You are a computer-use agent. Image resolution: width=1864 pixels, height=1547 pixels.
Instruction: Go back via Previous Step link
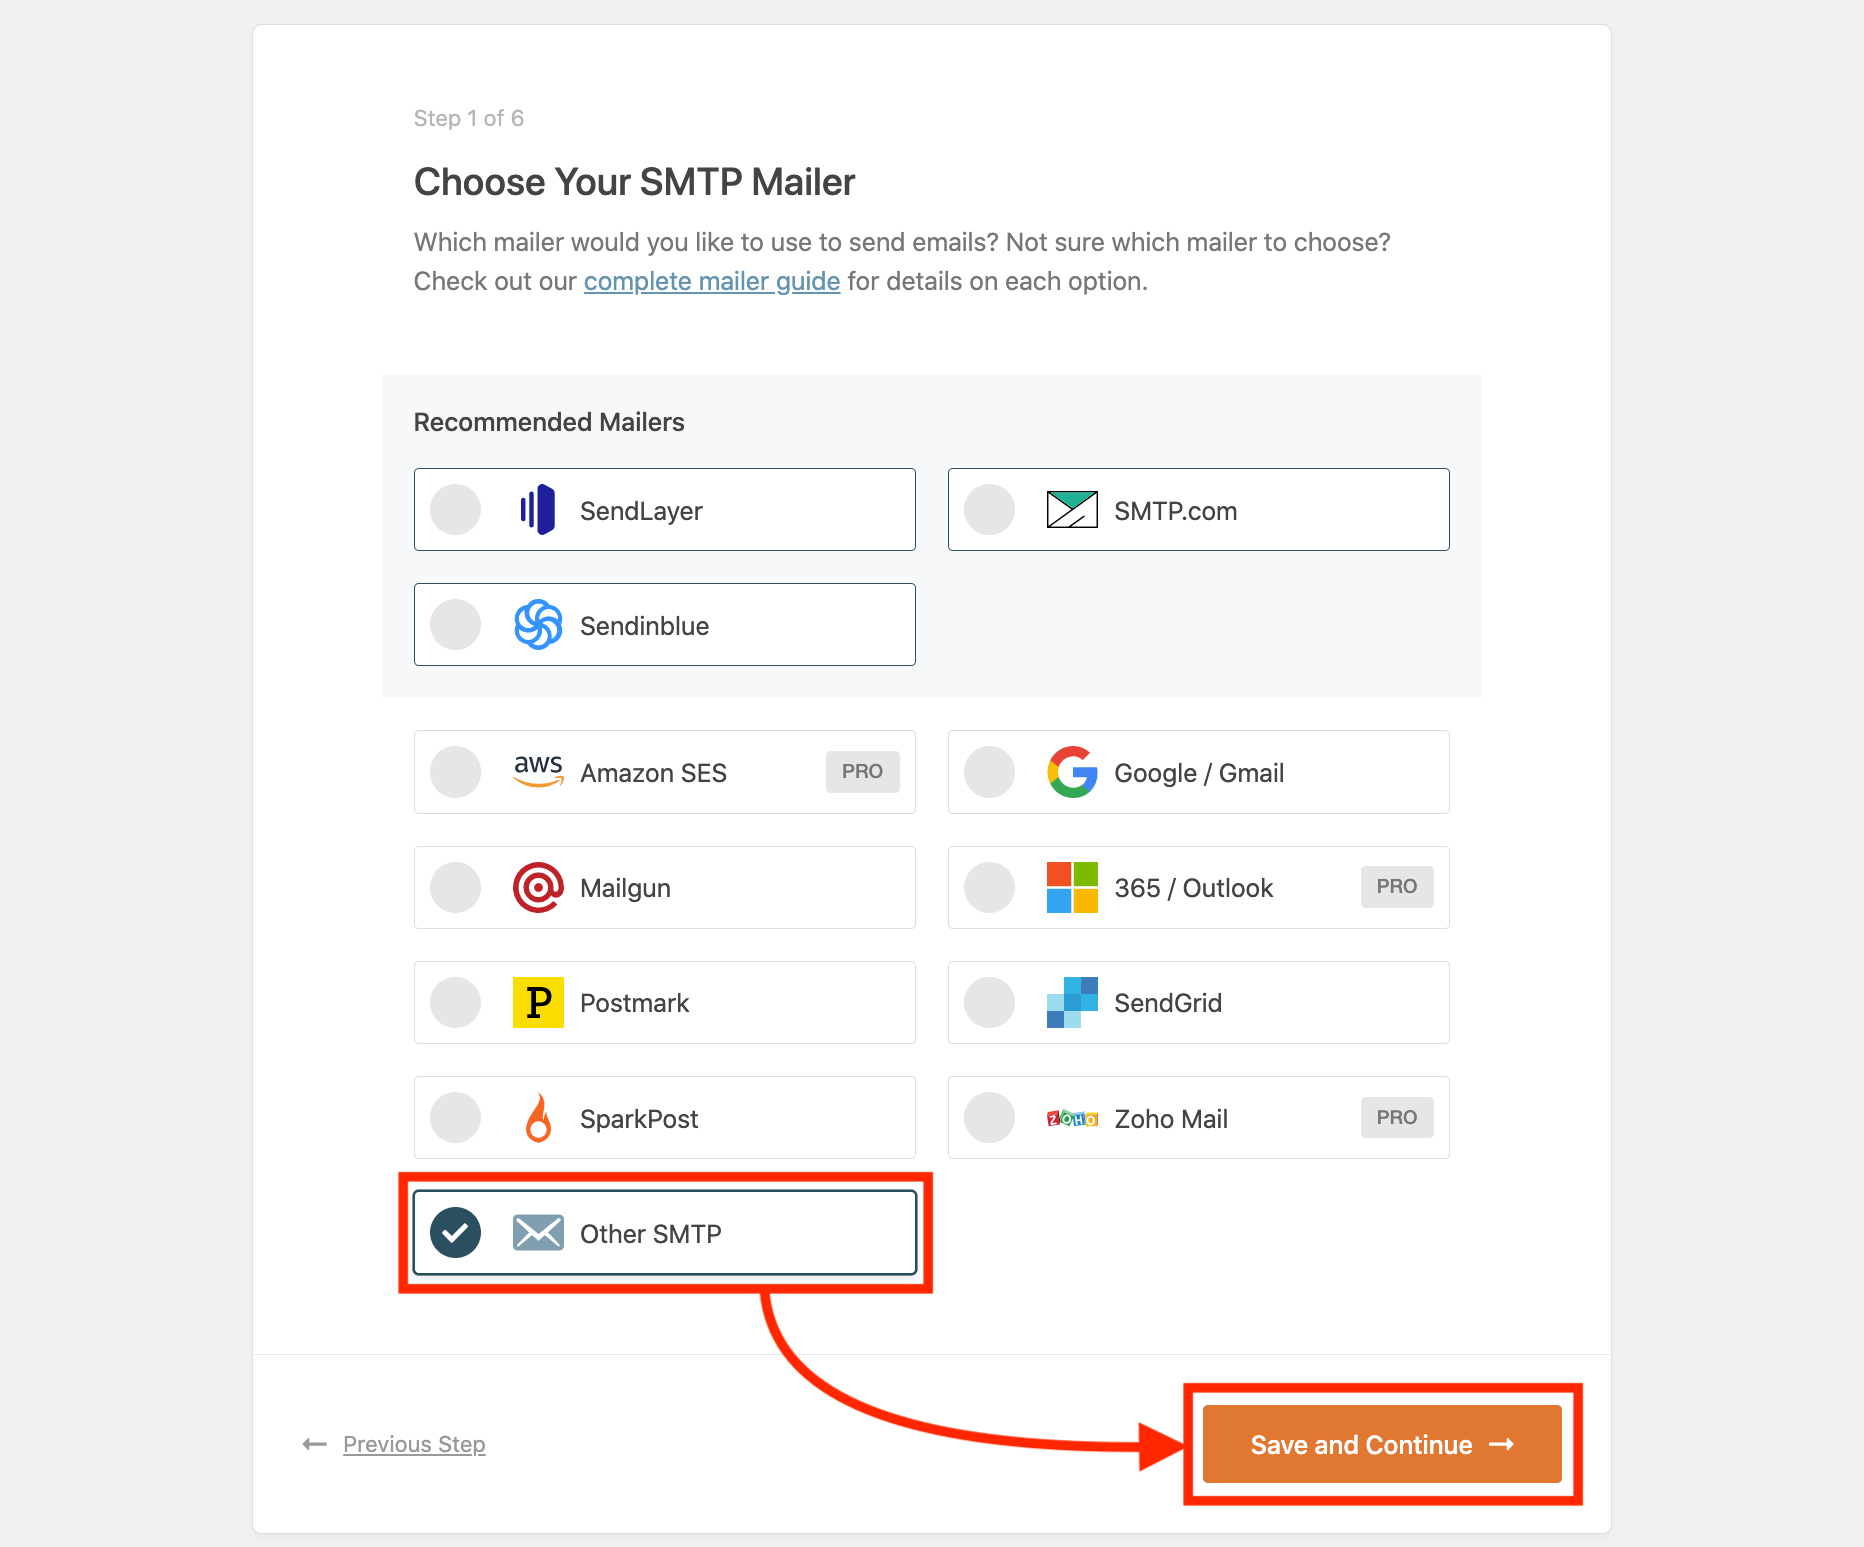click(413, 1444)
